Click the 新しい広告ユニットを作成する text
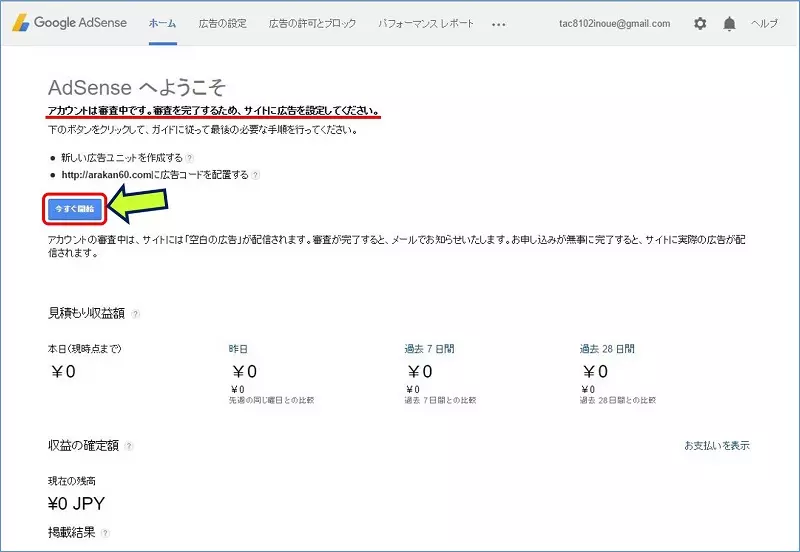The width and height of the screenshot is (800, 552). click(121, 158)
